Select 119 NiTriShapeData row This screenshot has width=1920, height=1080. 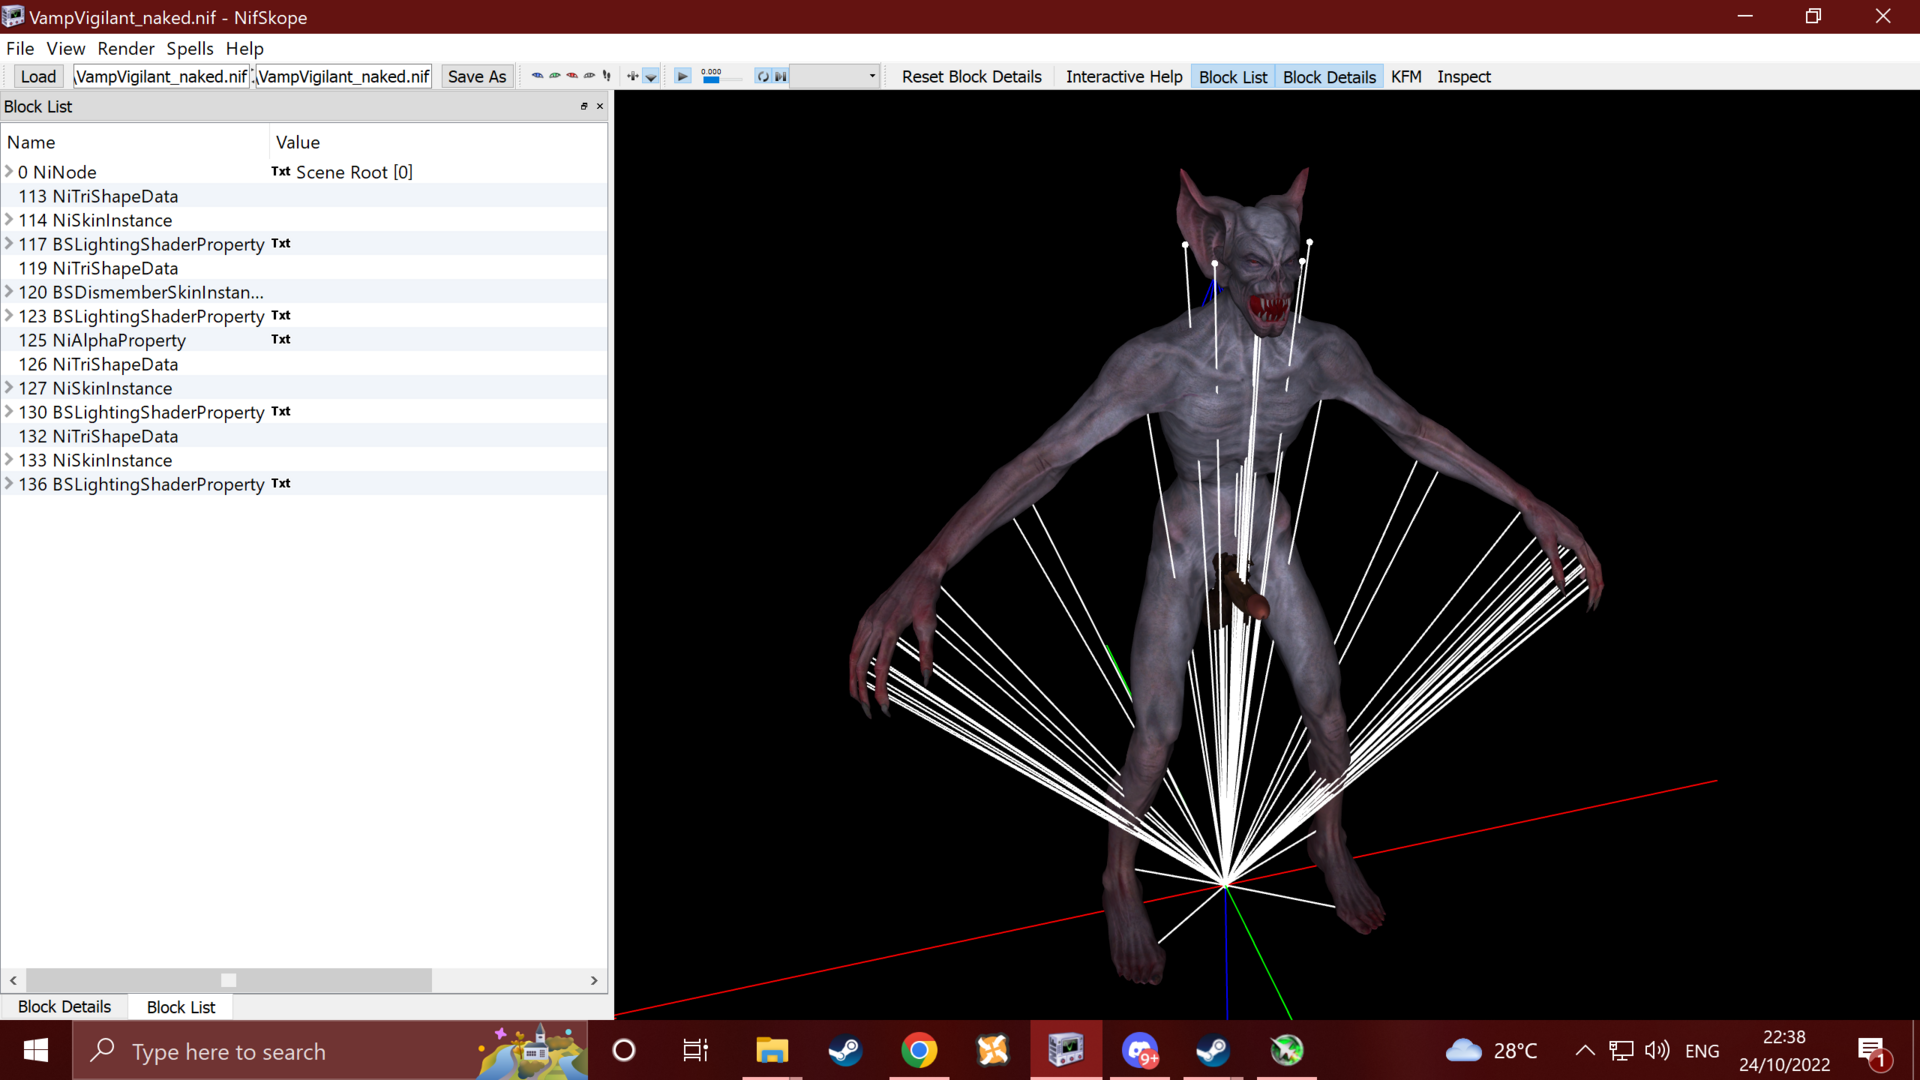(x=304, y=268)
